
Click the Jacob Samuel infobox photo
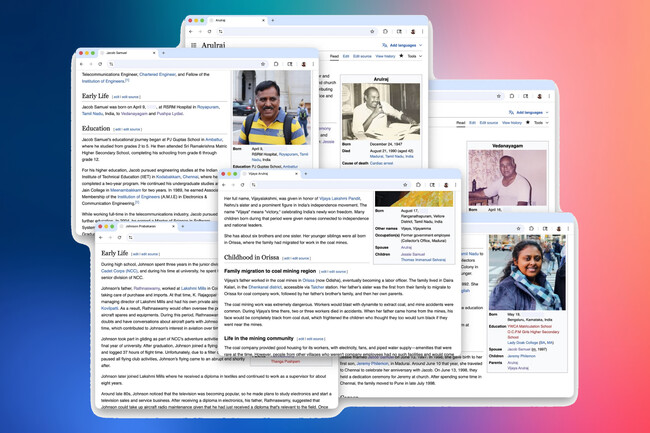pos(271,107)
